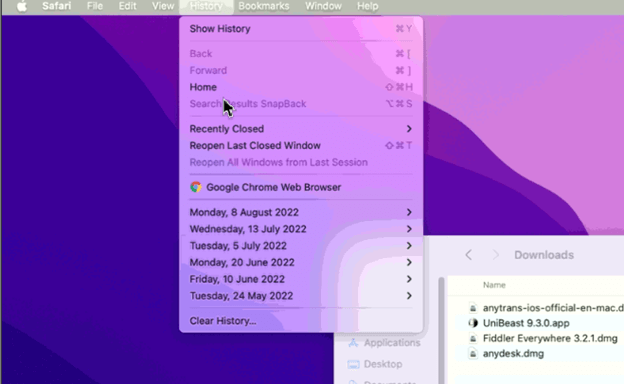Sort Finder list by Name column
The image size is (624, 384).
(x=494, y=285)
